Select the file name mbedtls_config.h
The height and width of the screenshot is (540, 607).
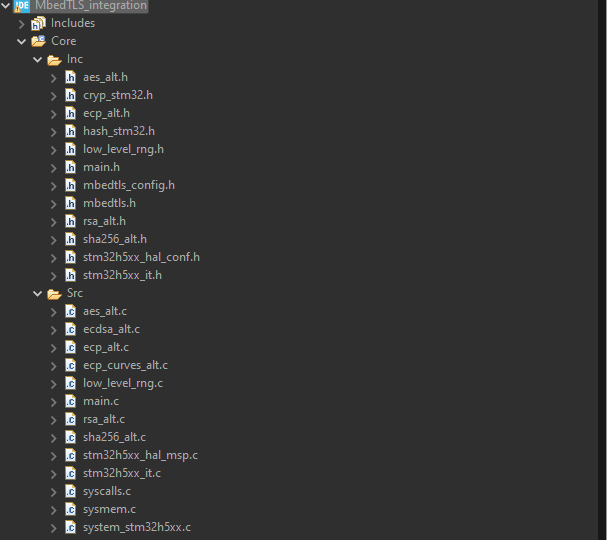tap(129, 185)
